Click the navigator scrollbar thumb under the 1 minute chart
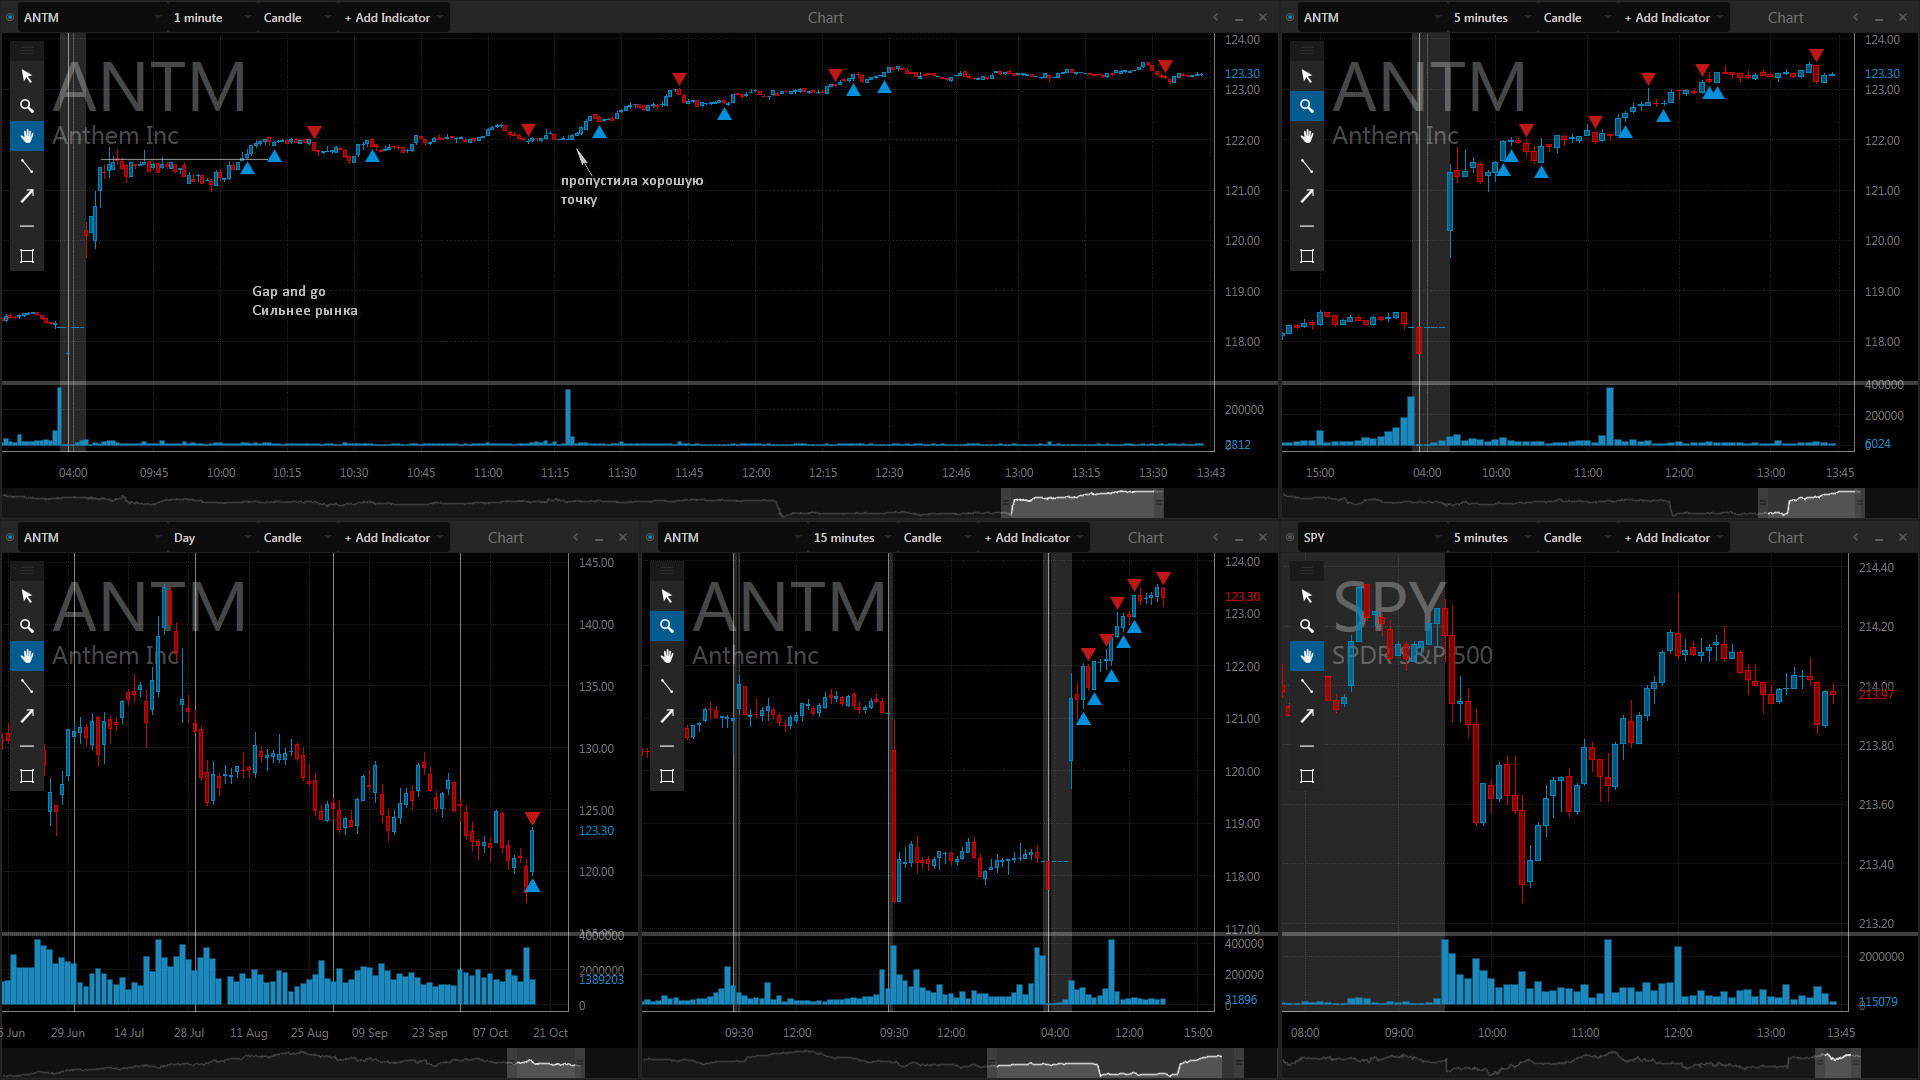Screen dimensions: 1920x1080 1082,503
